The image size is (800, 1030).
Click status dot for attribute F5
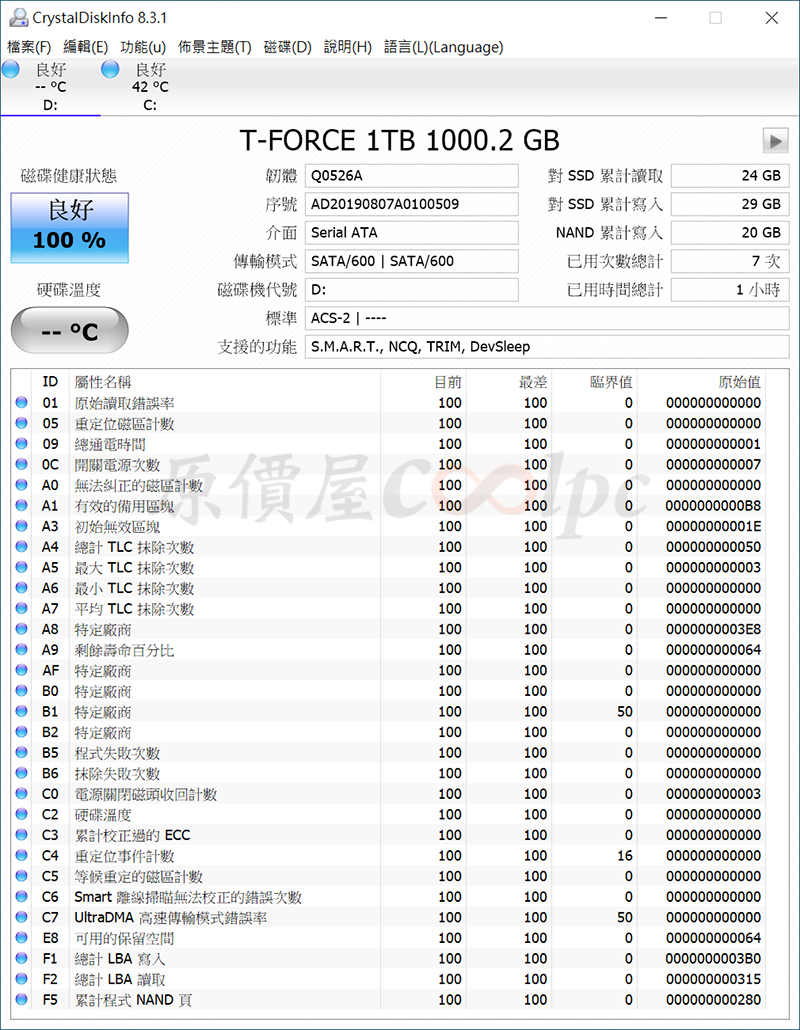(22, 1000)
